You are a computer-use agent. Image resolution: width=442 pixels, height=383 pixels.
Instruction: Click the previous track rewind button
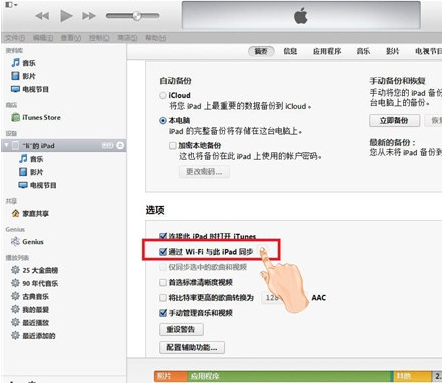[x=42, y=16]
